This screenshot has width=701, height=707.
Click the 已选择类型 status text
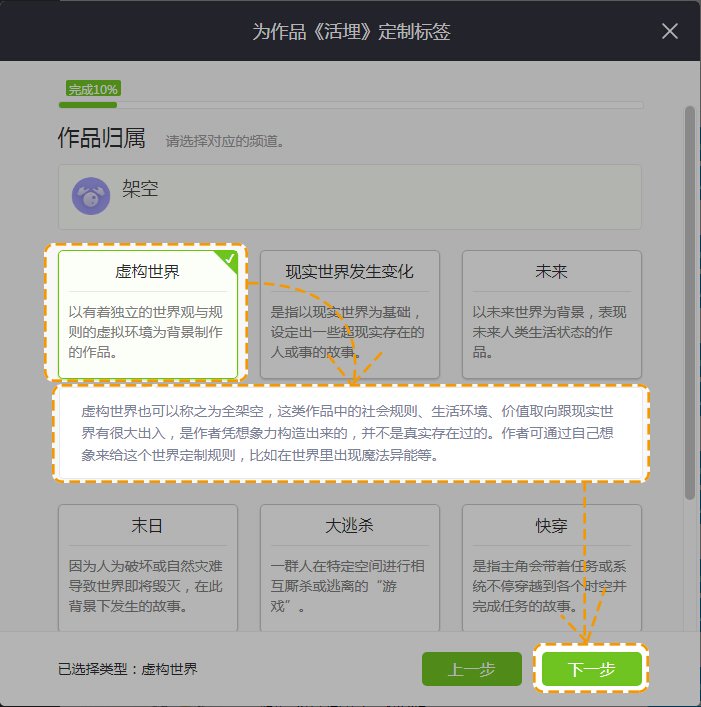pos(128,669)
